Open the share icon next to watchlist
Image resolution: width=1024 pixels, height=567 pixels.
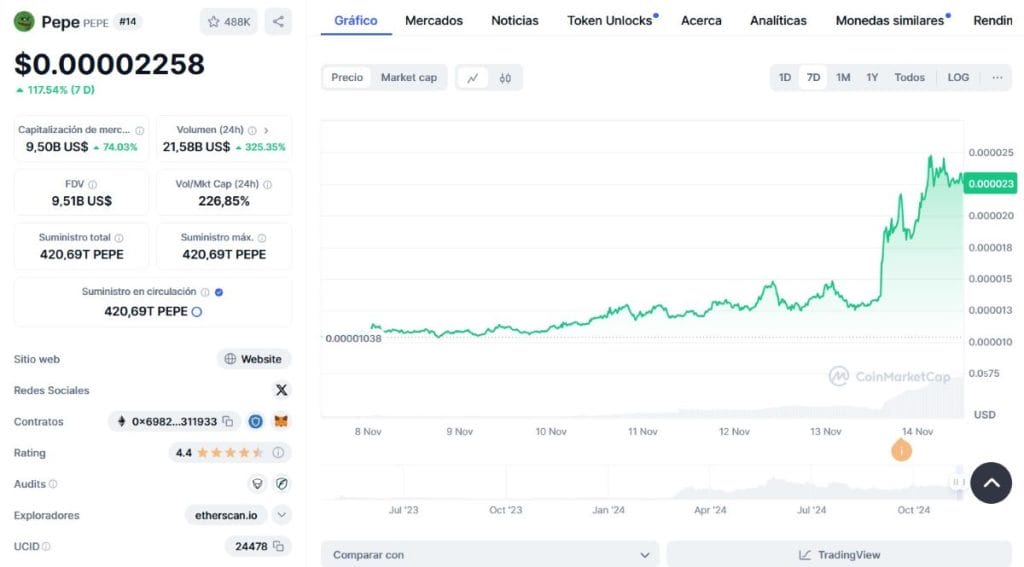coord(278,22)
